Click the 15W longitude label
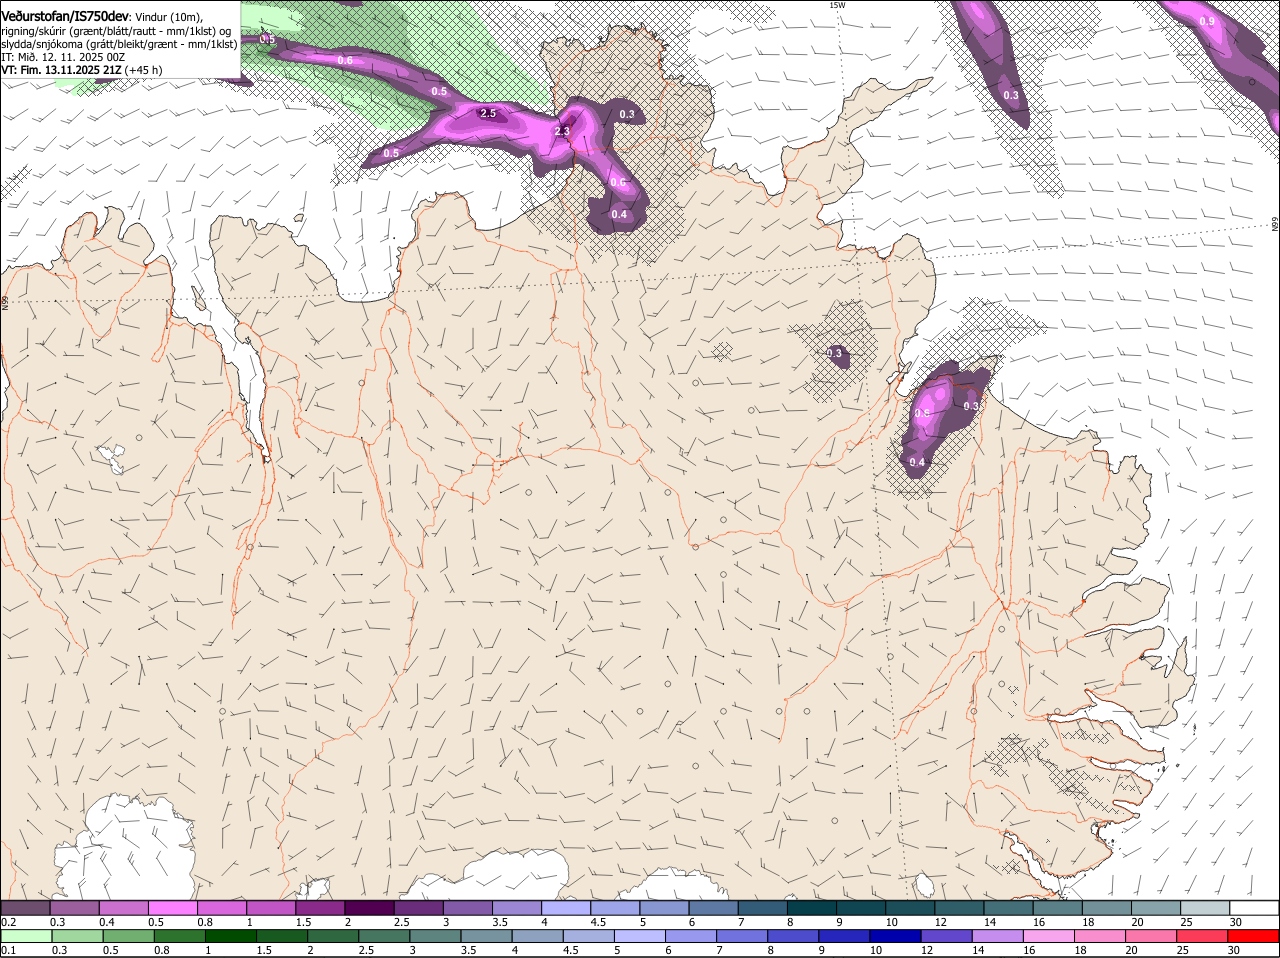This screenshot has width=1280, height=958. tap(837, 5)
